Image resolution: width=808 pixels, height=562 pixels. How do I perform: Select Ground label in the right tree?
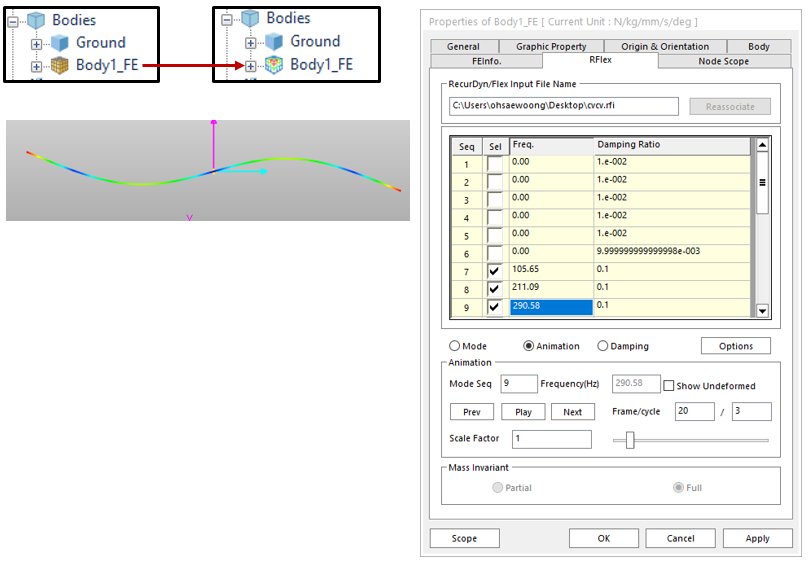coord(315,41)
